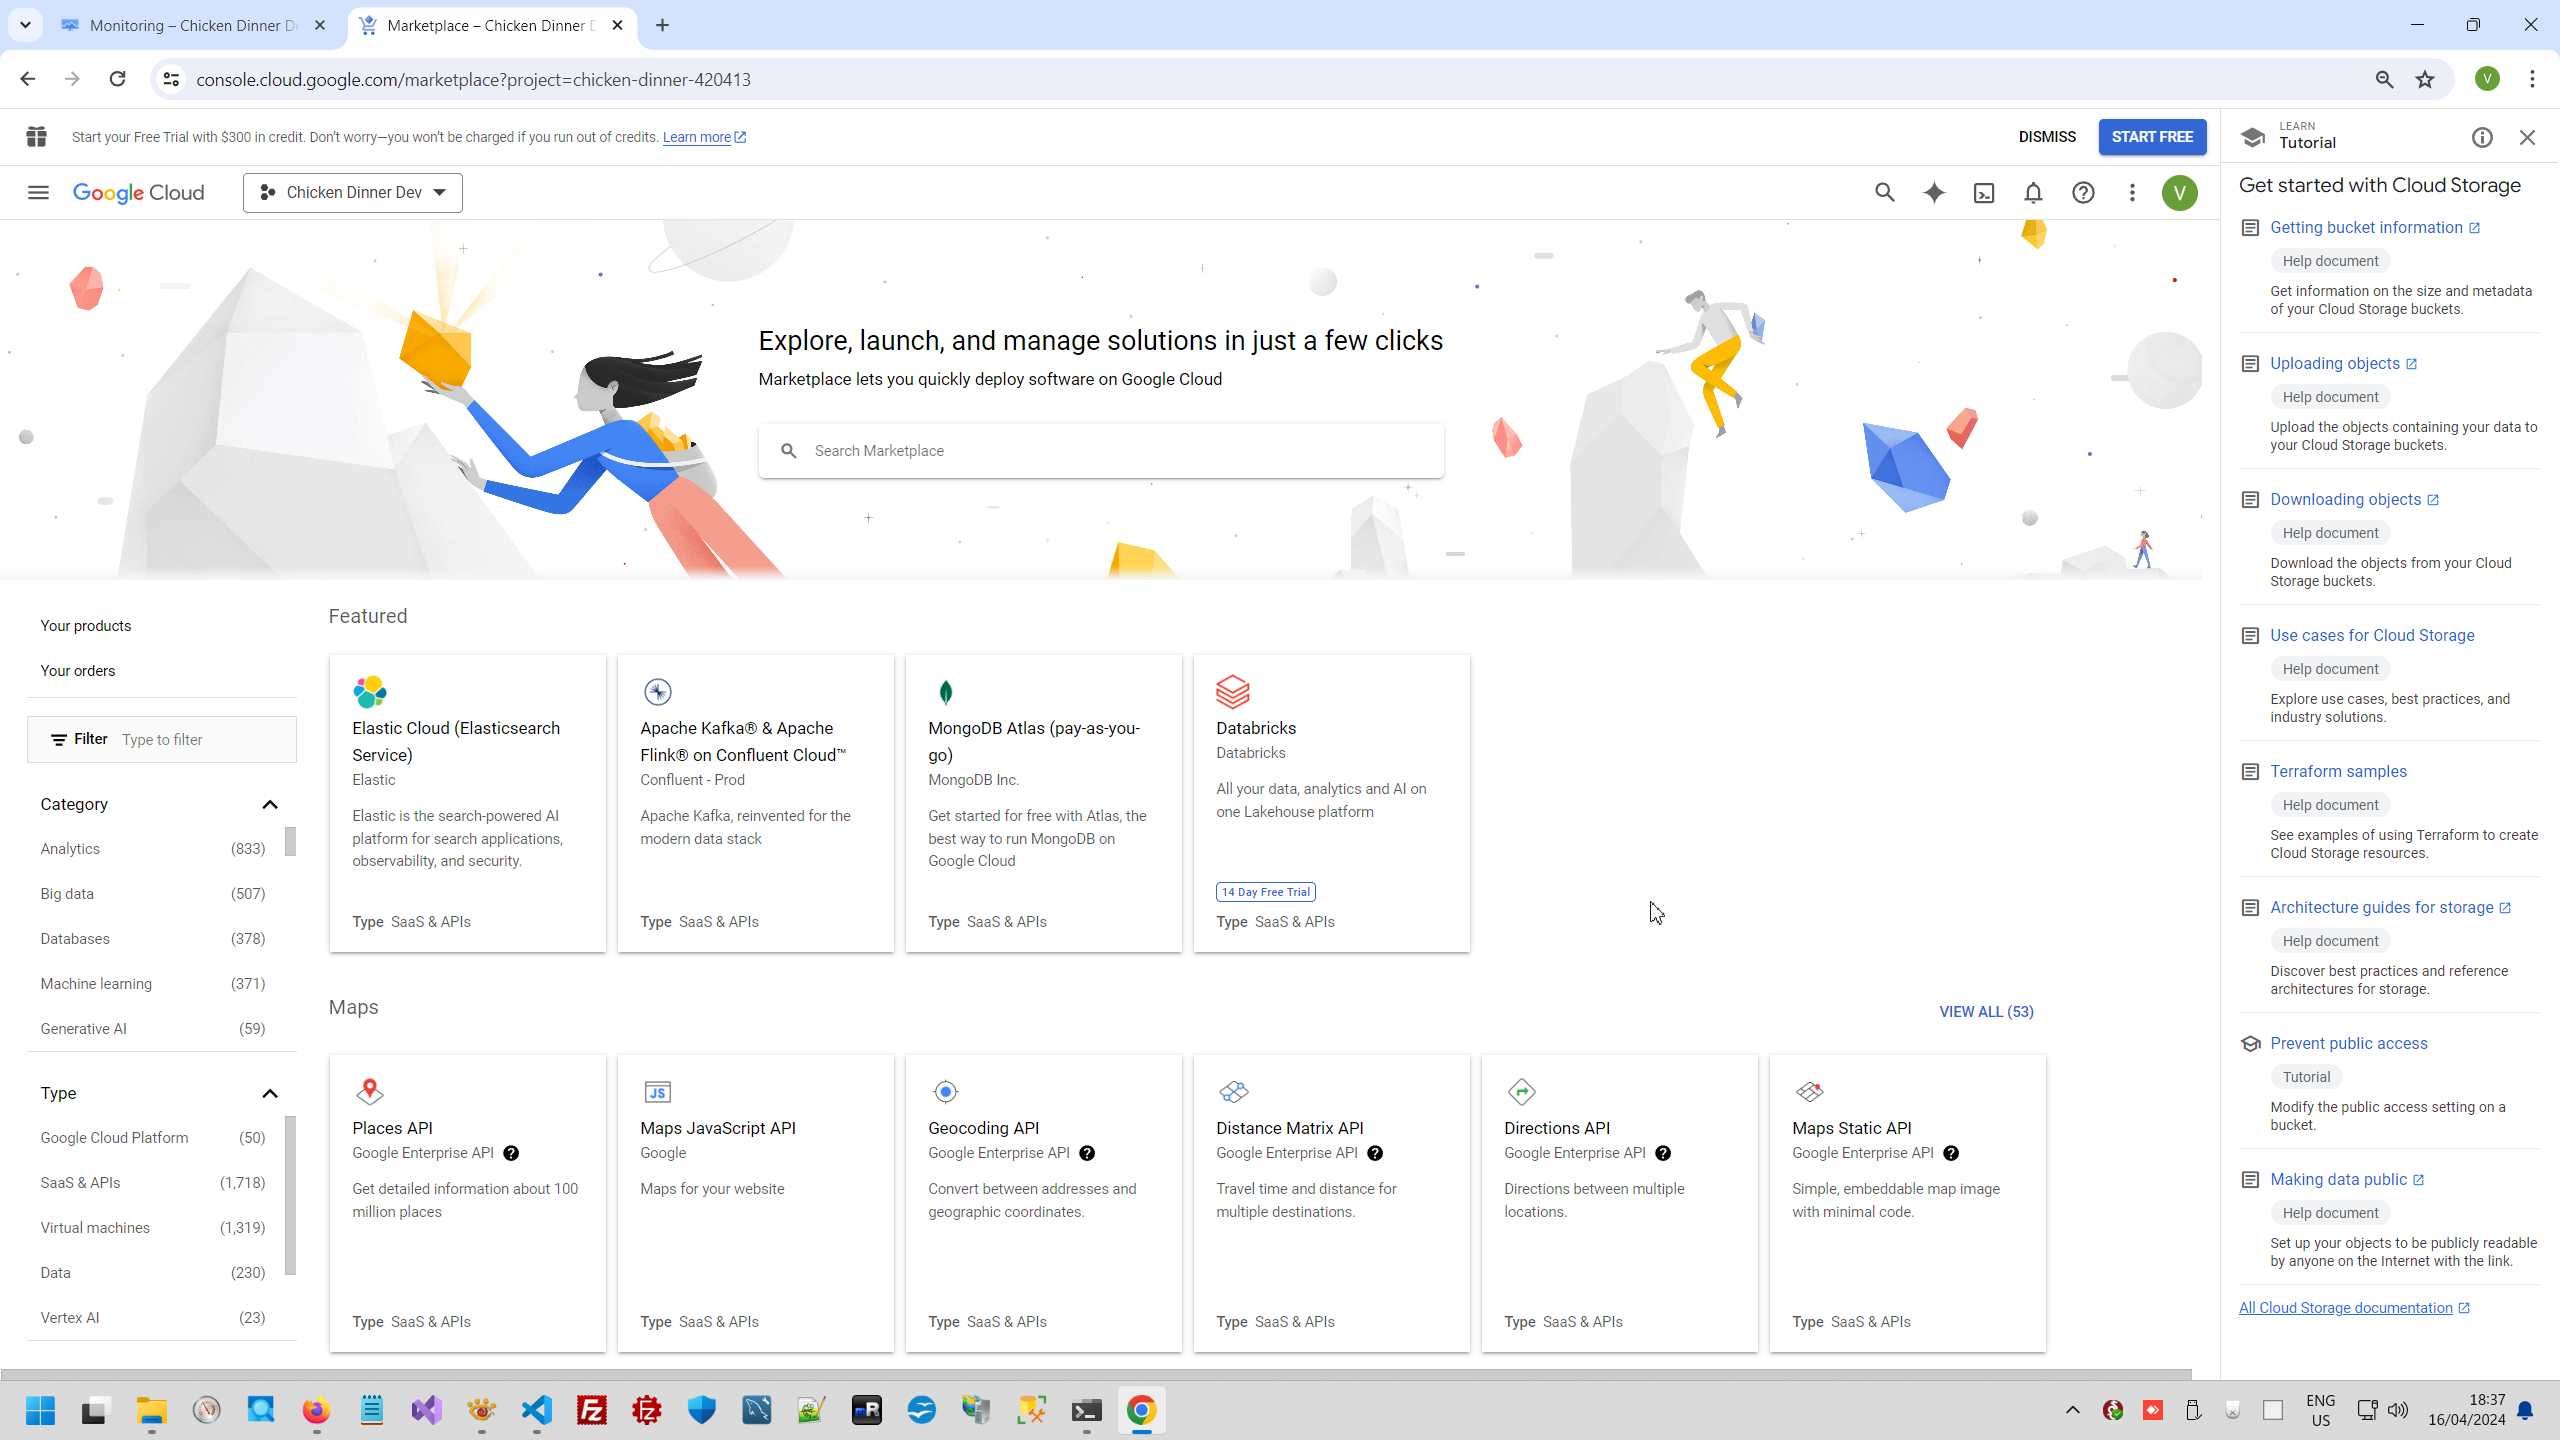Select the Your orders menu item
The width and height of the screenshot is (2560, 1440).
(x=78, y=670)
